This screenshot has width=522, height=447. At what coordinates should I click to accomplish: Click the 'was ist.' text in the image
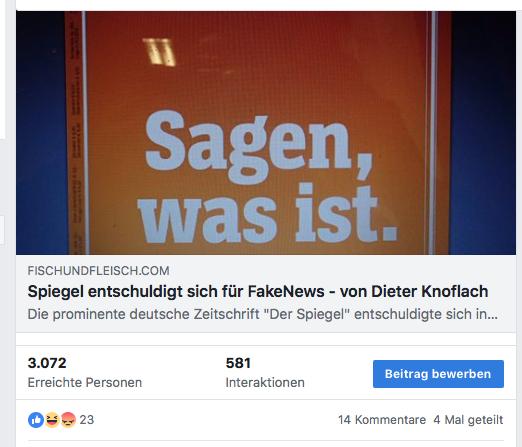(267, 213)
